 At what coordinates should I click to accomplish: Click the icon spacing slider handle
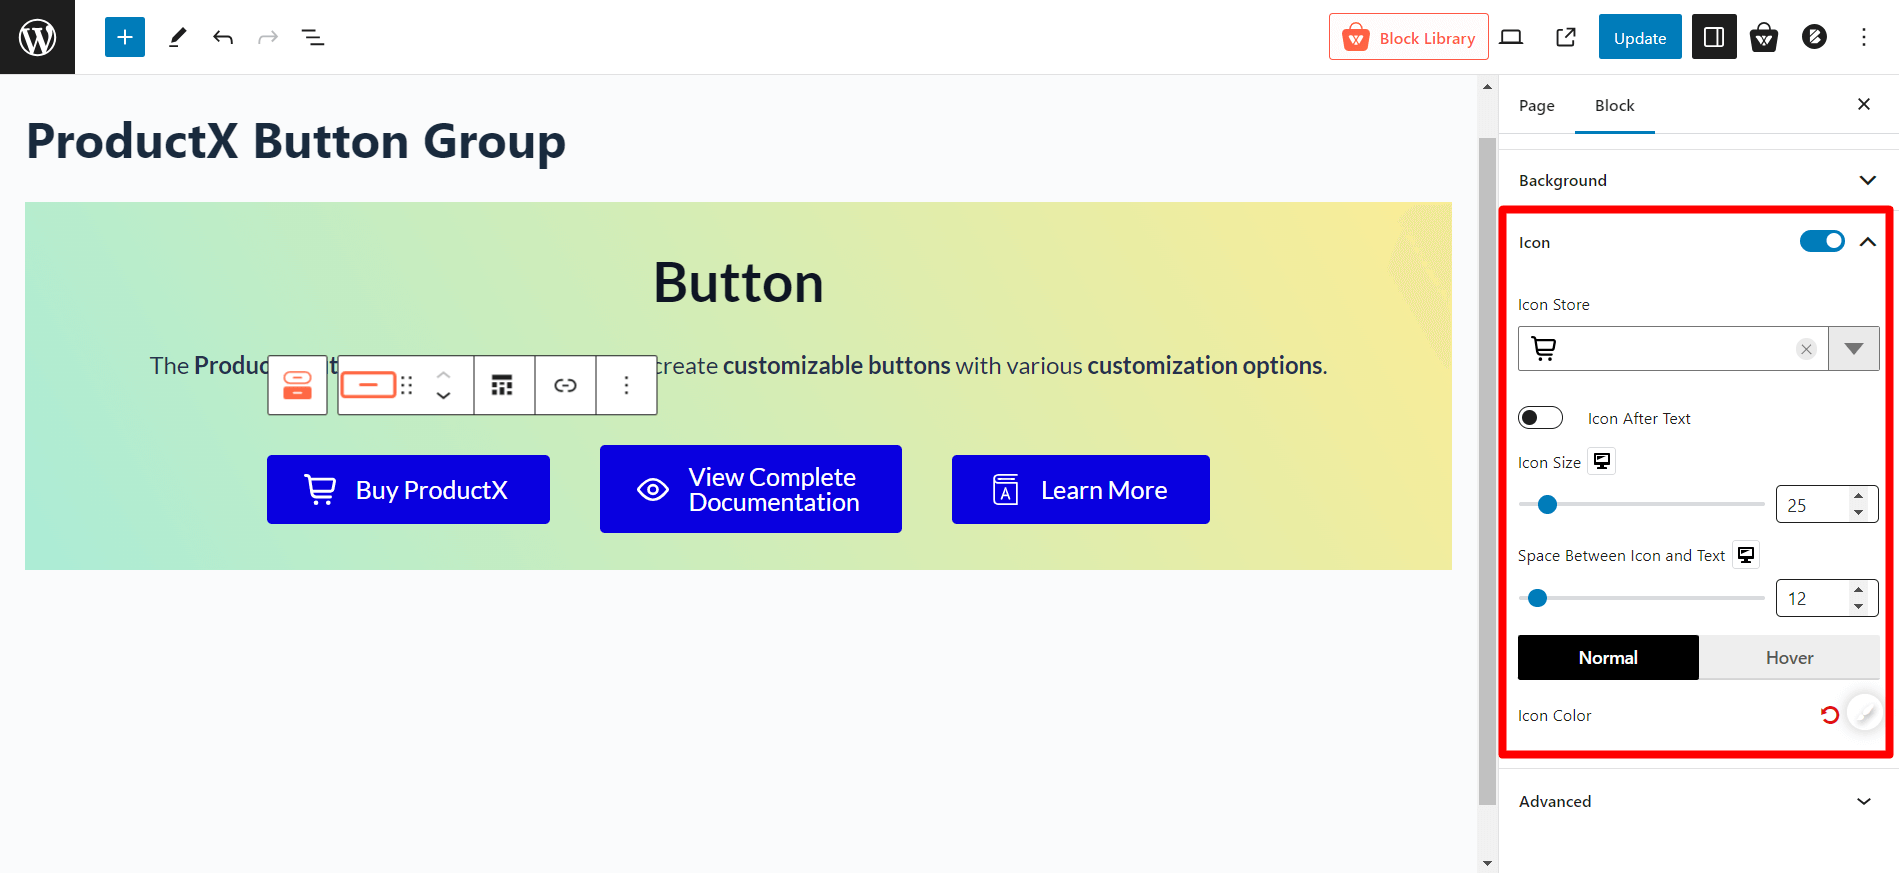point(1538,598)
